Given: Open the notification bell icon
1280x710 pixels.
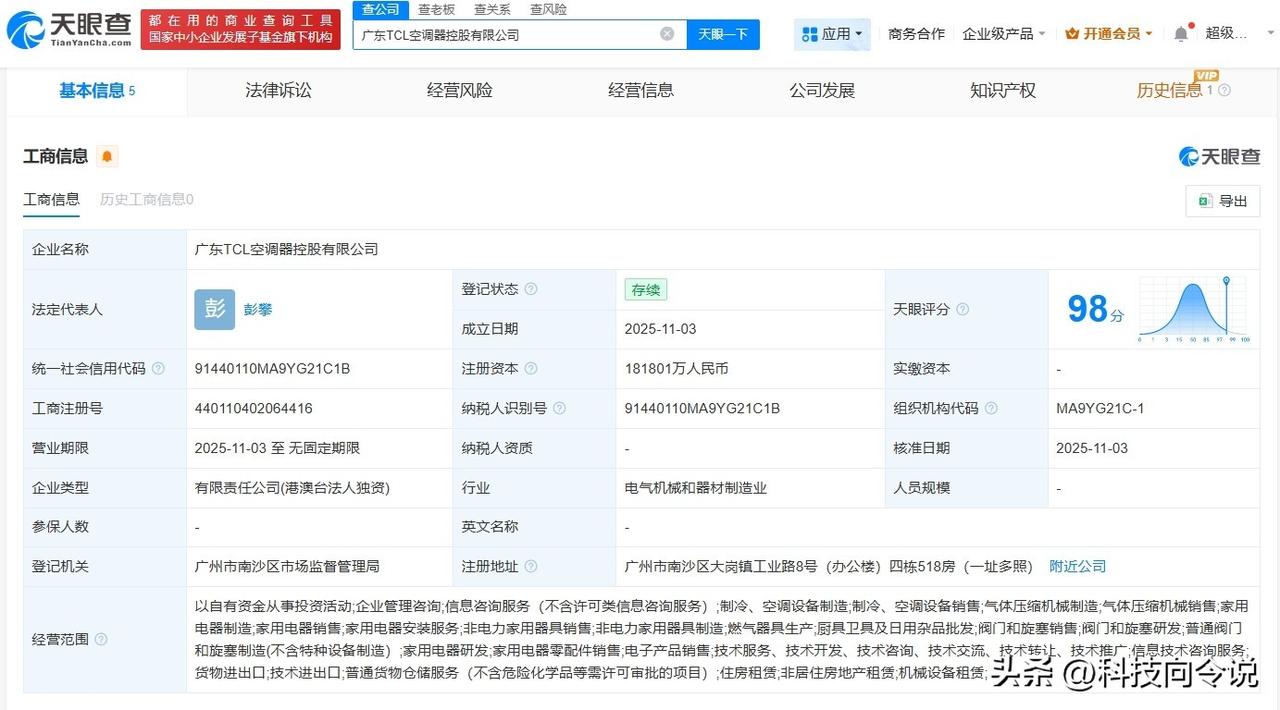Looking at the screenshot, I should coord(1181,33).
